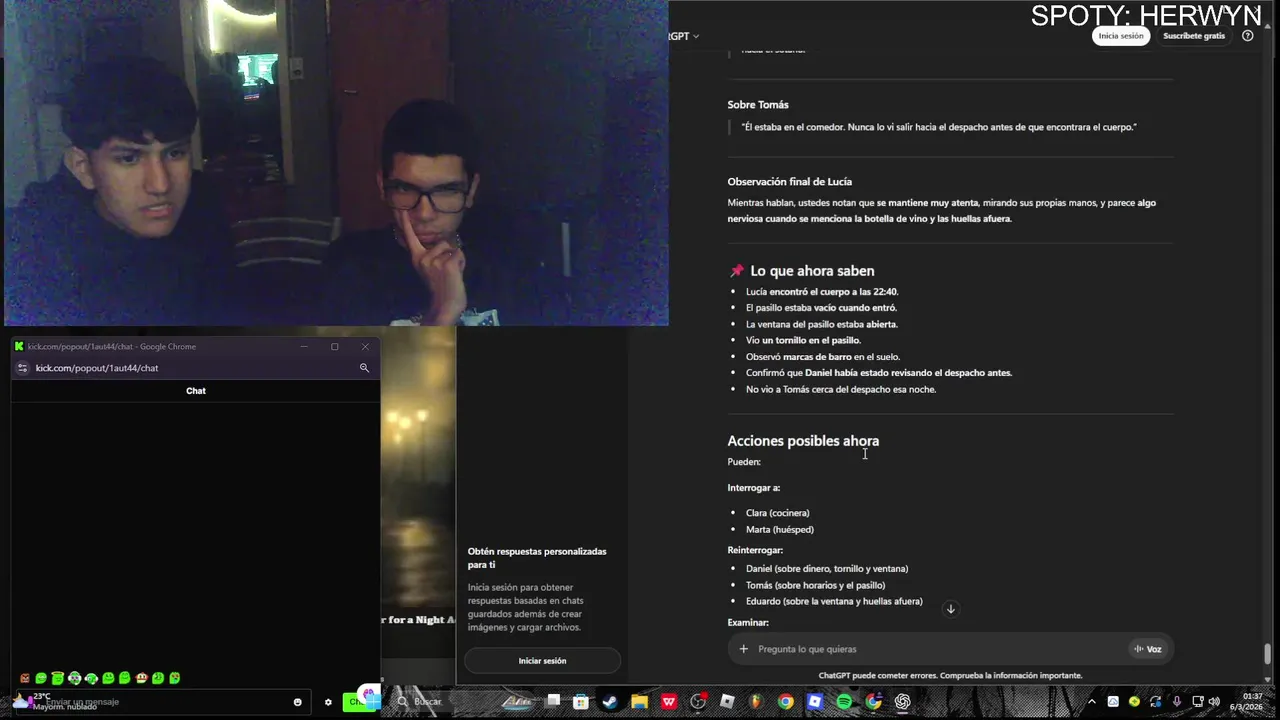The image size is (1280, 720).
Task: Open FL Studio from the taskbar
Action: pyautogui.click(x=756, y=702)
